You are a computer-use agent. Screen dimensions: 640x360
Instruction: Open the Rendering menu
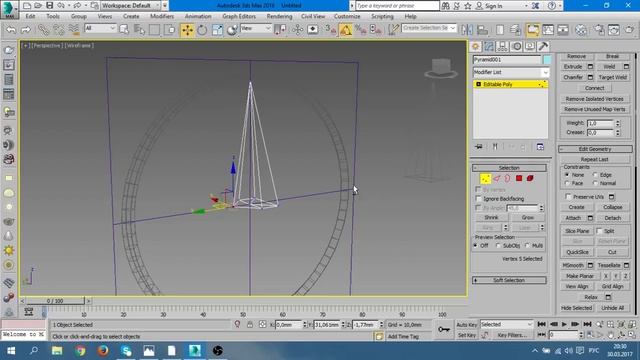pyautogui.click(x=279, y=16)
